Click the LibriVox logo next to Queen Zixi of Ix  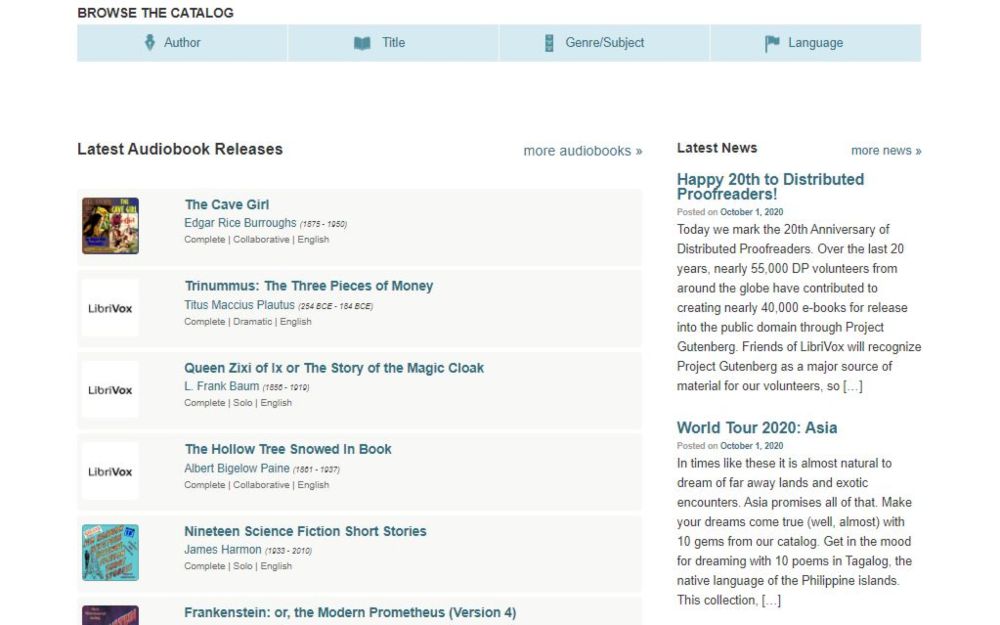pyautogui.click(x=110, y=389)
